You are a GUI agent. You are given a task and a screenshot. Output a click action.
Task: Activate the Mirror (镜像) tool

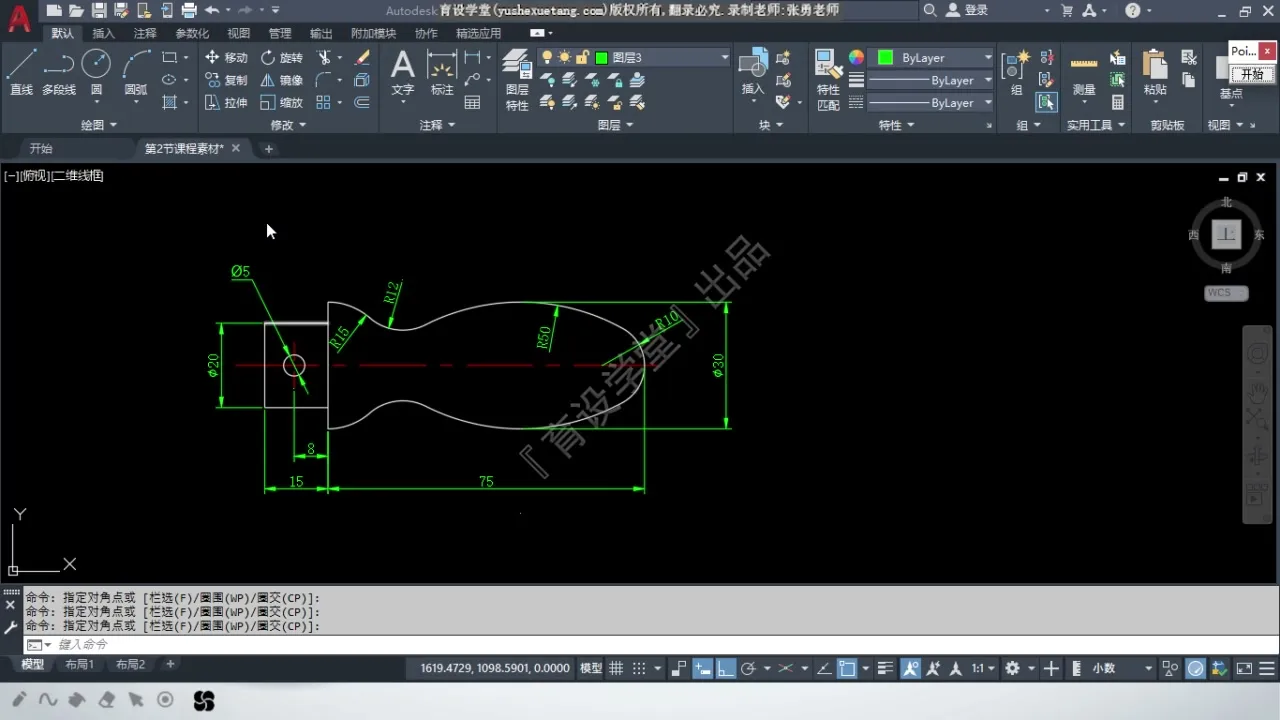tap(281, 80)
